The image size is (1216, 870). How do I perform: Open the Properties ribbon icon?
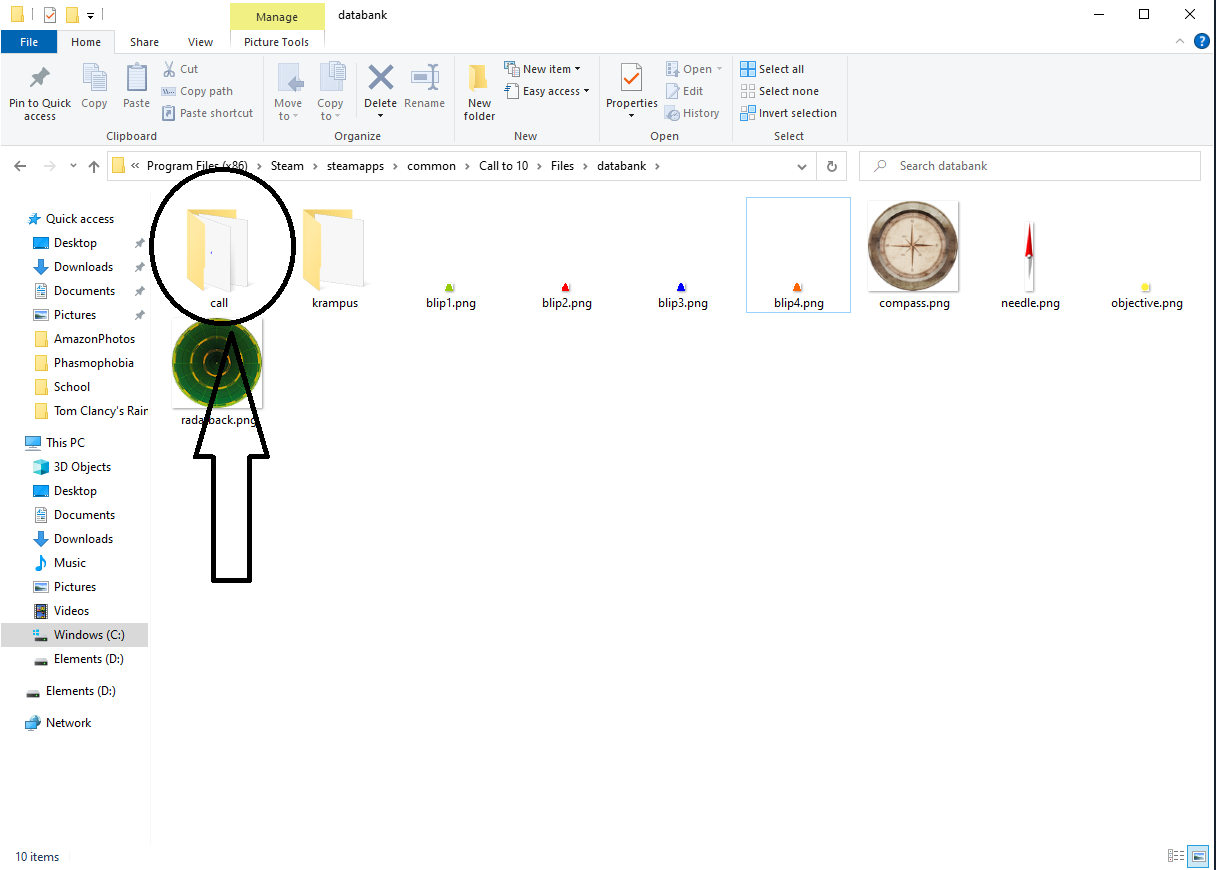(631, 80)
